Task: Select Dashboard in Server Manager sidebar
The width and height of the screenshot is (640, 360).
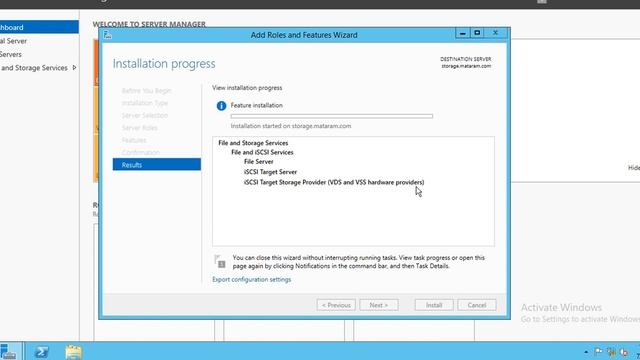Action: coord(39,27)
